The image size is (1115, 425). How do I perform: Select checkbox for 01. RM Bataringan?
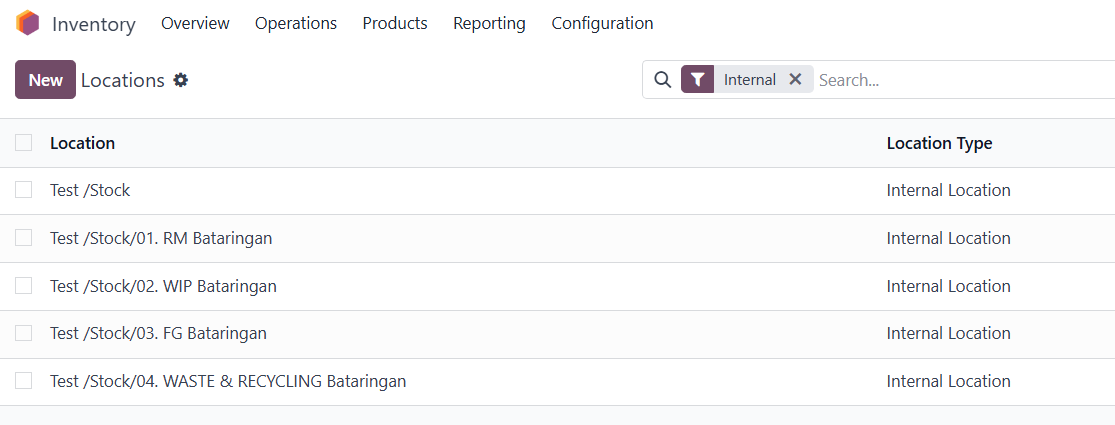click(x=23, y=237)
